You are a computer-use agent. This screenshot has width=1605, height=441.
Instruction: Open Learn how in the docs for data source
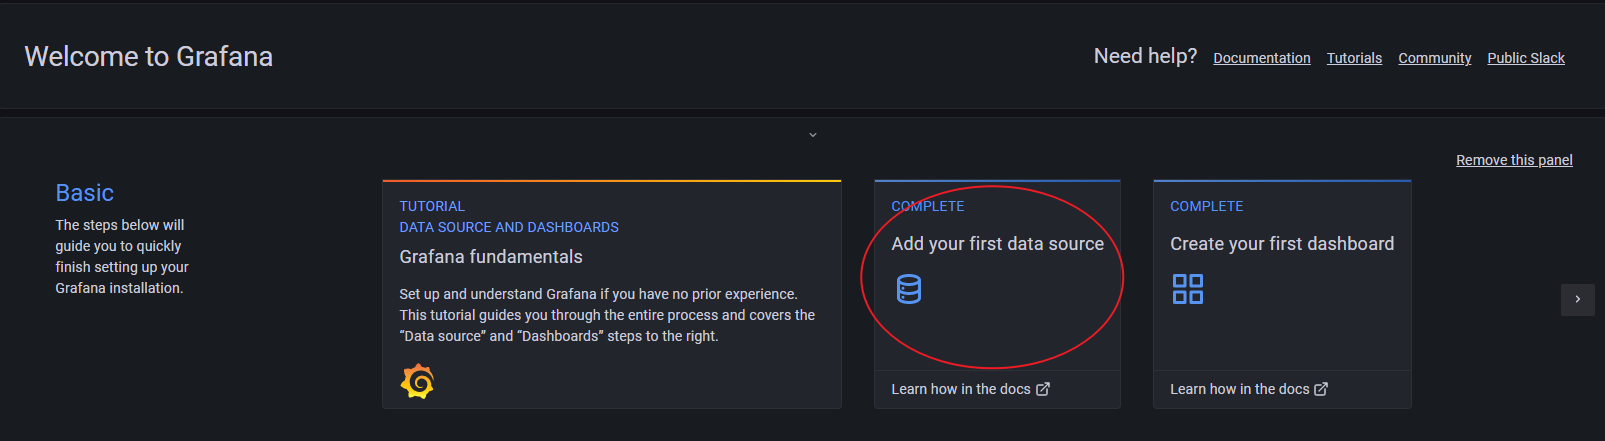click(960, 389)
